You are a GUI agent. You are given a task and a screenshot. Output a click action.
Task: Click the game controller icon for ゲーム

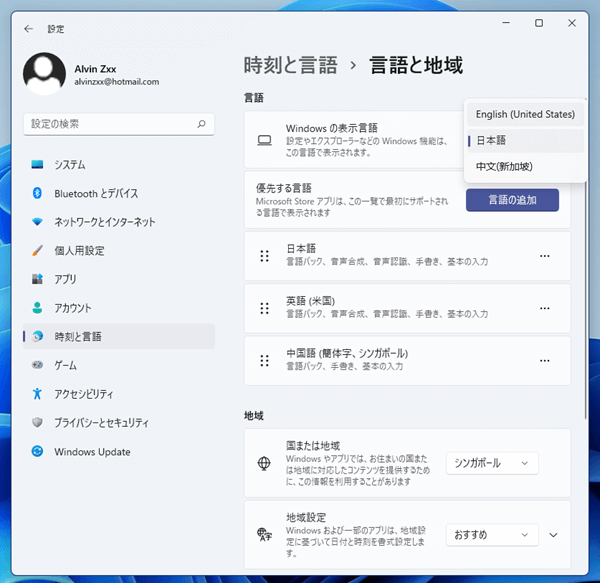point(37,365)
